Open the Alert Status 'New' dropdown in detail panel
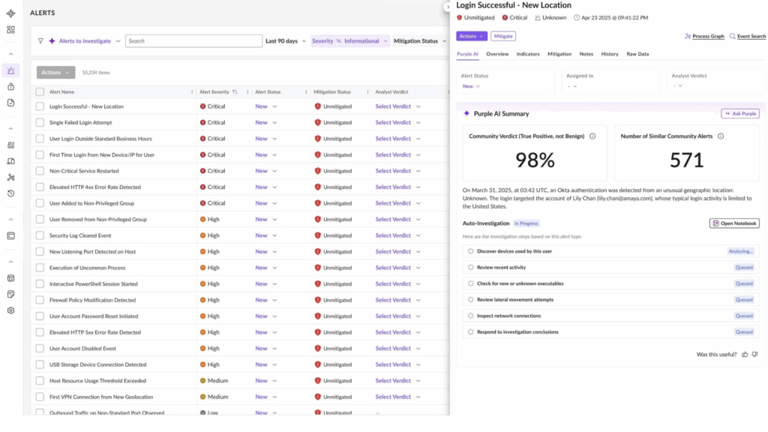 click(x=470, y=86)
